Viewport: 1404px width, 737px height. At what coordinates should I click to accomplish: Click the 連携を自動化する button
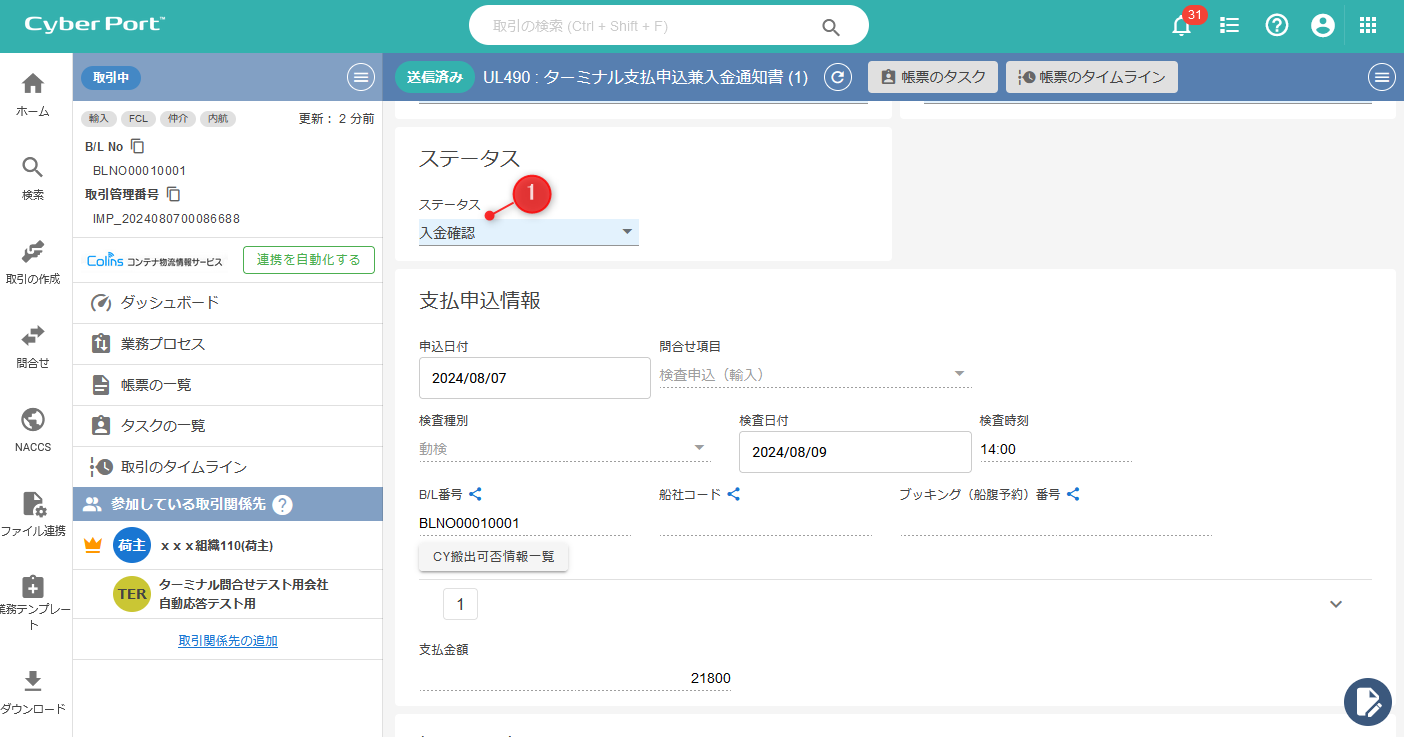click(x=308, y=260)
